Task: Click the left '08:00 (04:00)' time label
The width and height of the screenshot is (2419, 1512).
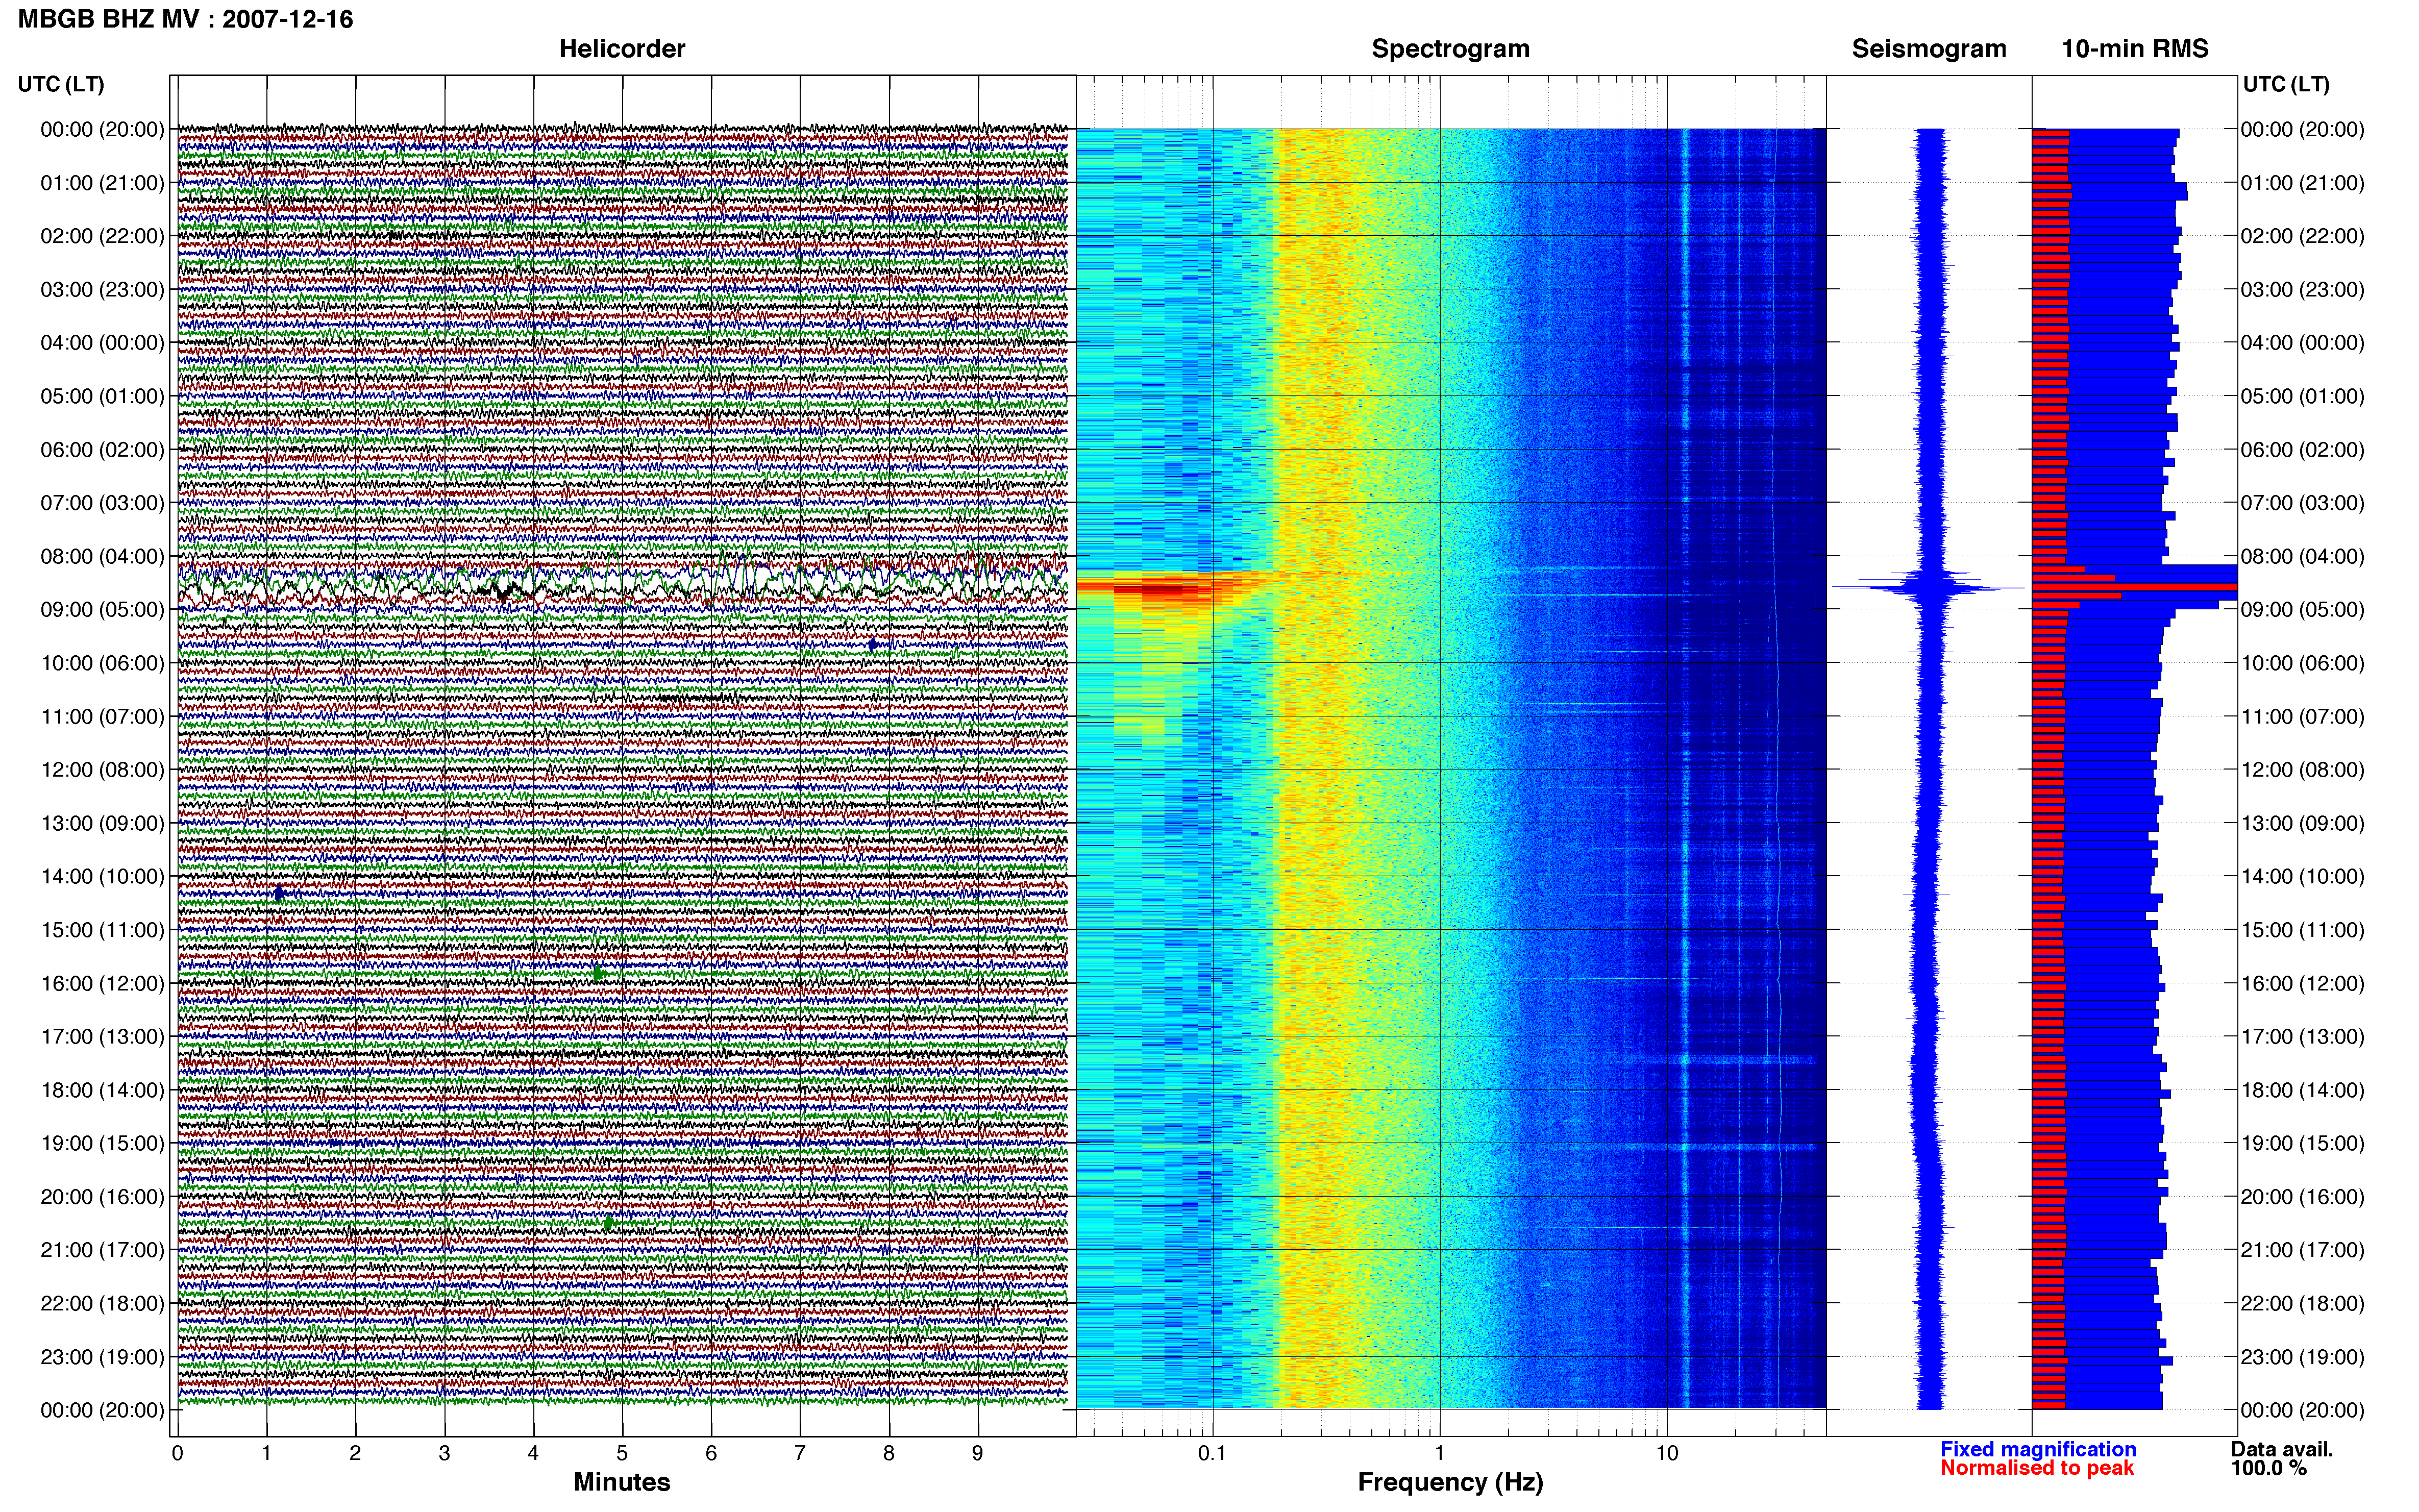Action: tap(102, 556)
